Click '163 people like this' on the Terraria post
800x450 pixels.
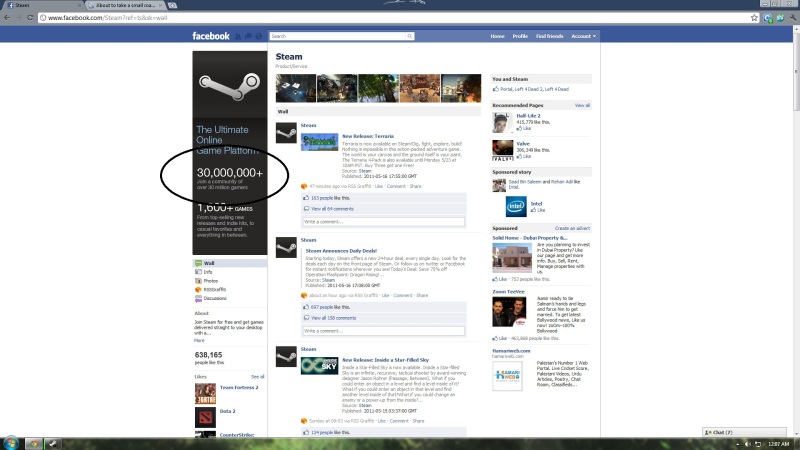point(330,198)
